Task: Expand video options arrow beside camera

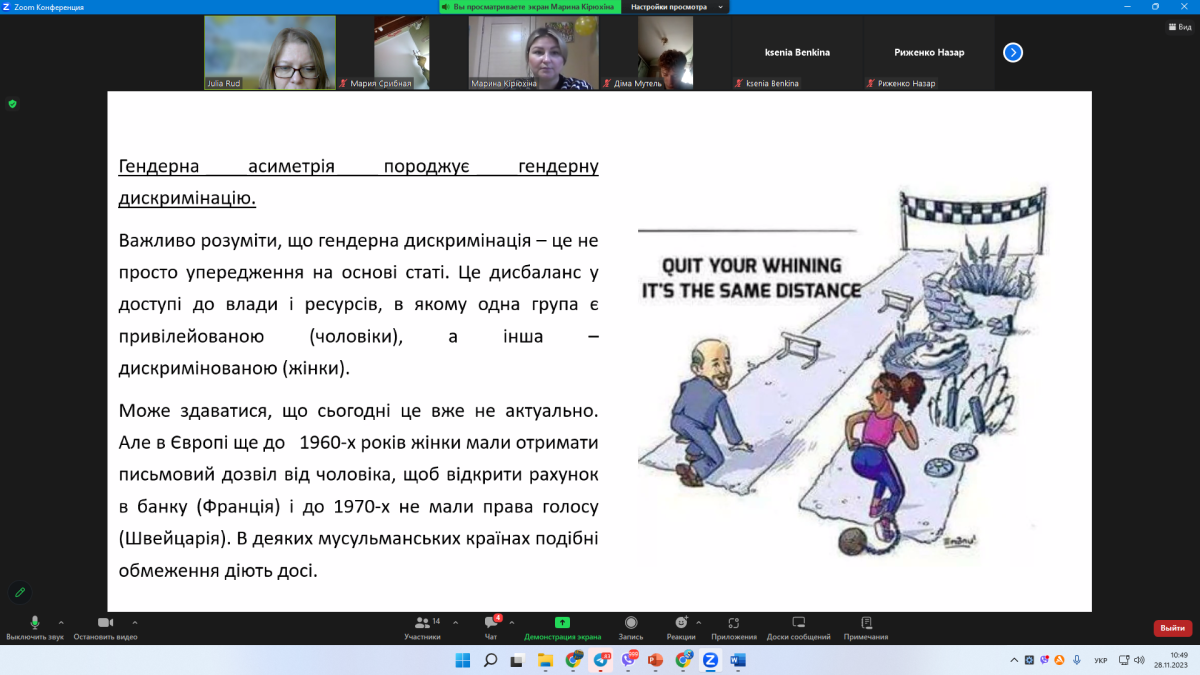Action: pyautogui.click(x=133, y=622)
